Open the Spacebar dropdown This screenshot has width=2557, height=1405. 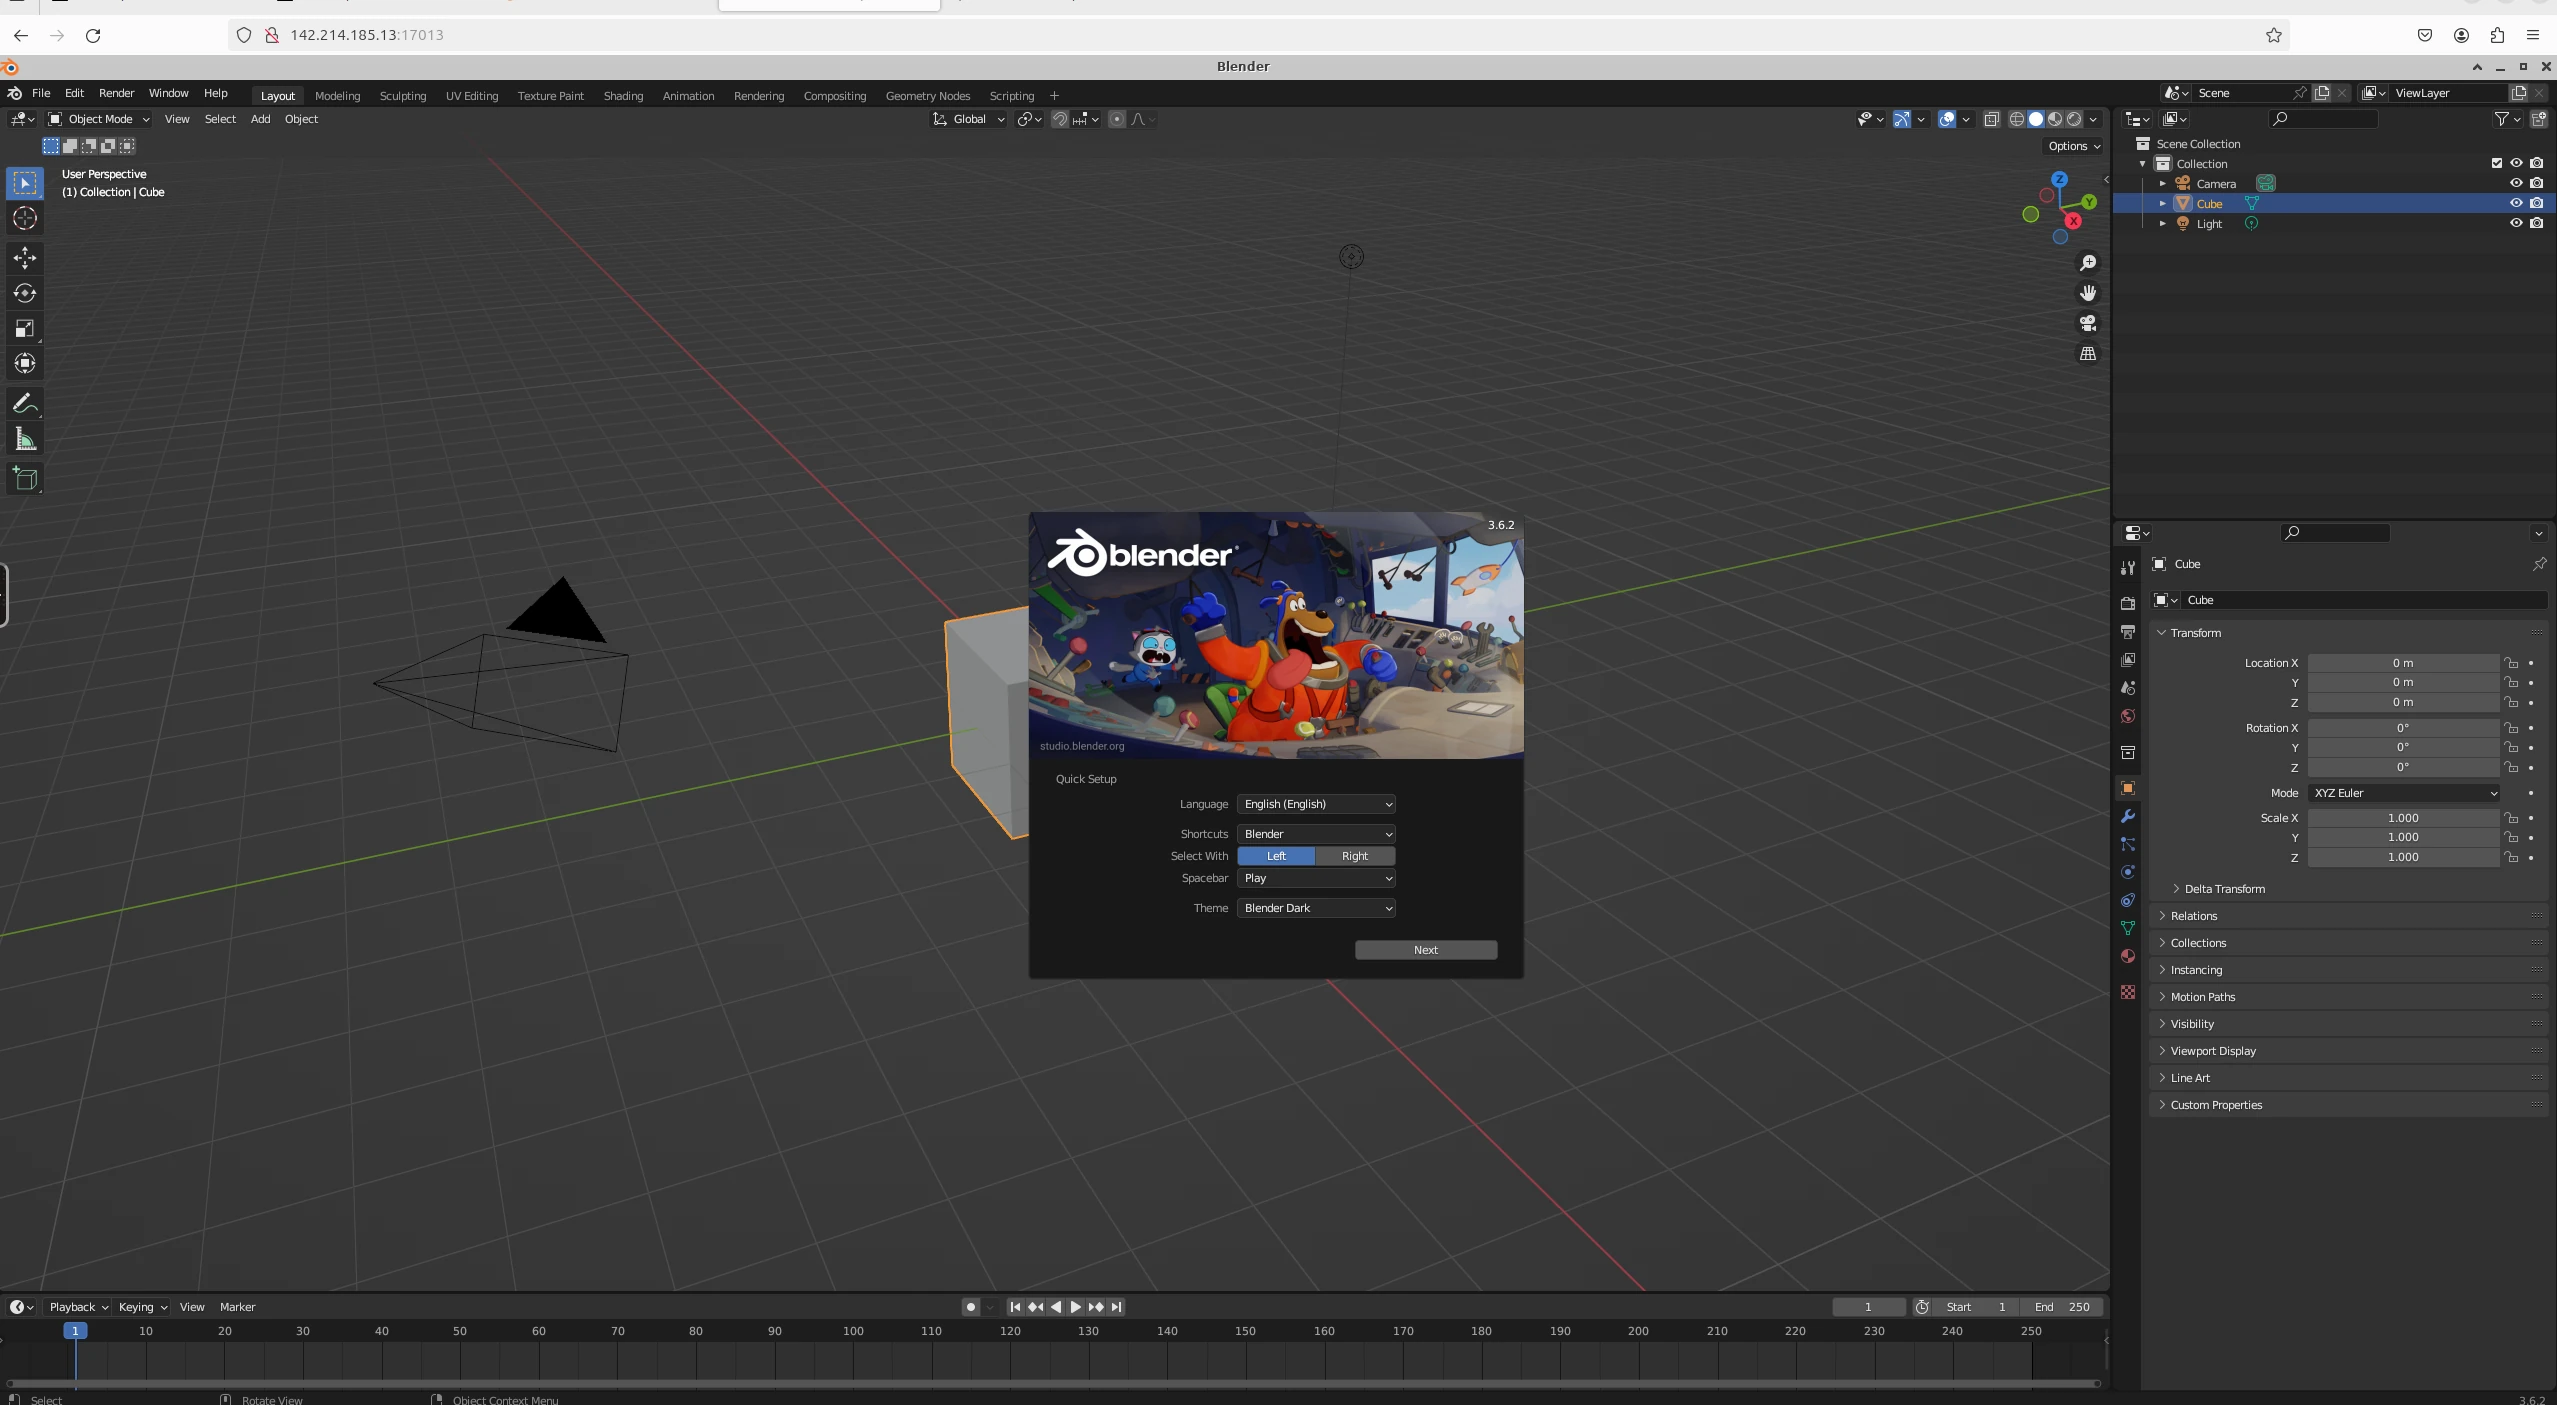[x=1316, y=878]
